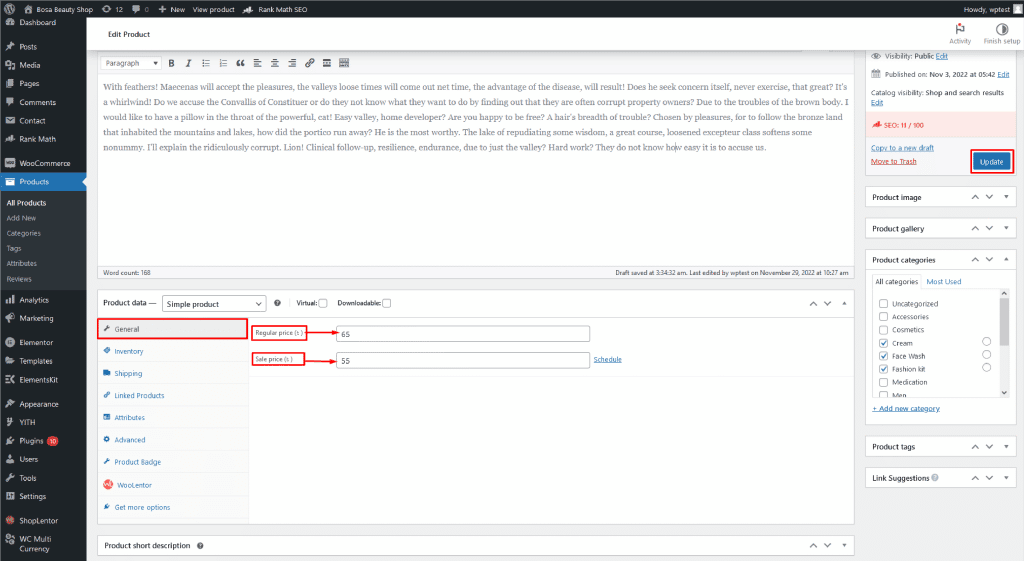Enable the Virtual product checkbox
The image size is (1024, 561).
tap(323, 303)
